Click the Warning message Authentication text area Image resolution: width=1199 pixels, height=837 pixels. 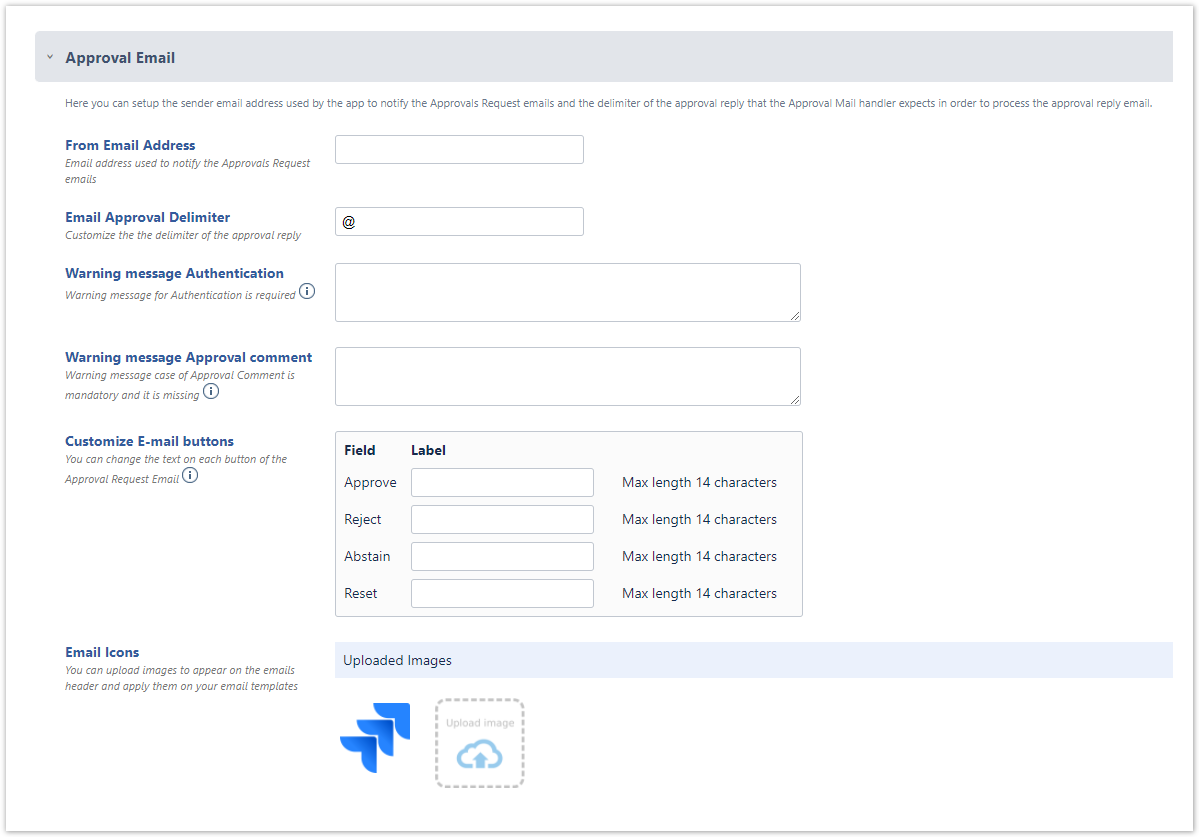(567, 292)
